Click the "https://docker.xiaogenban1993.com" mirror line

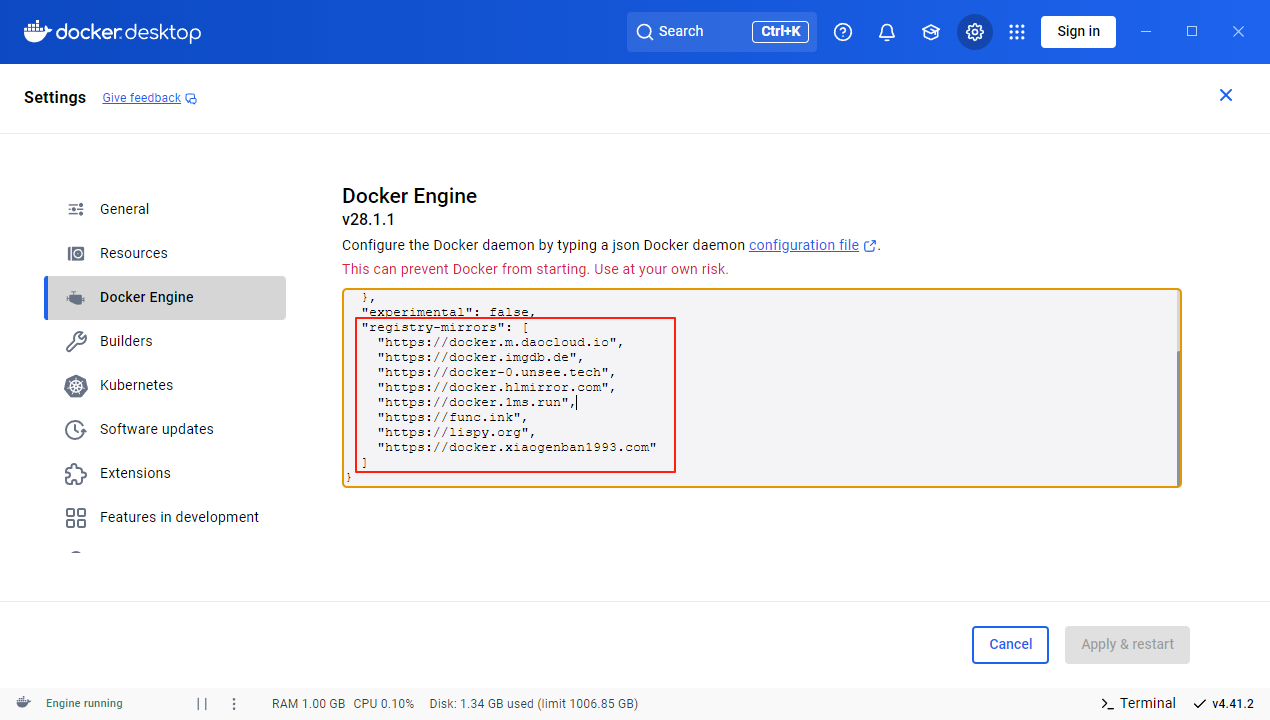516,447
